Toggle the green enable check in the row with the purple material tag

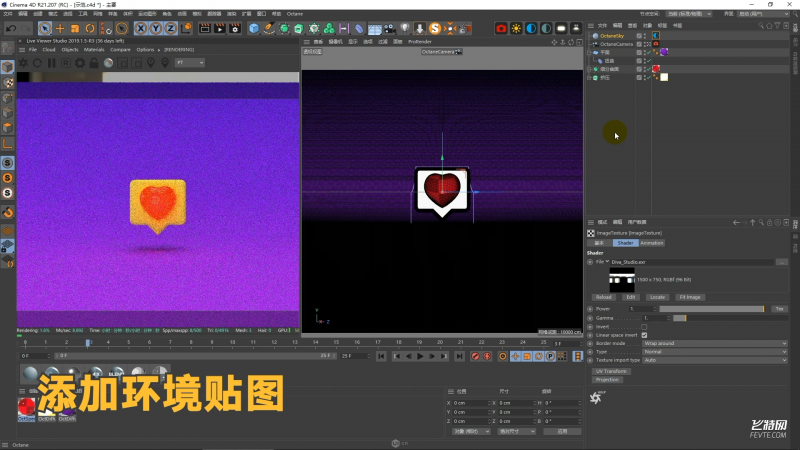pyautogui.click(x=648, y=52)
